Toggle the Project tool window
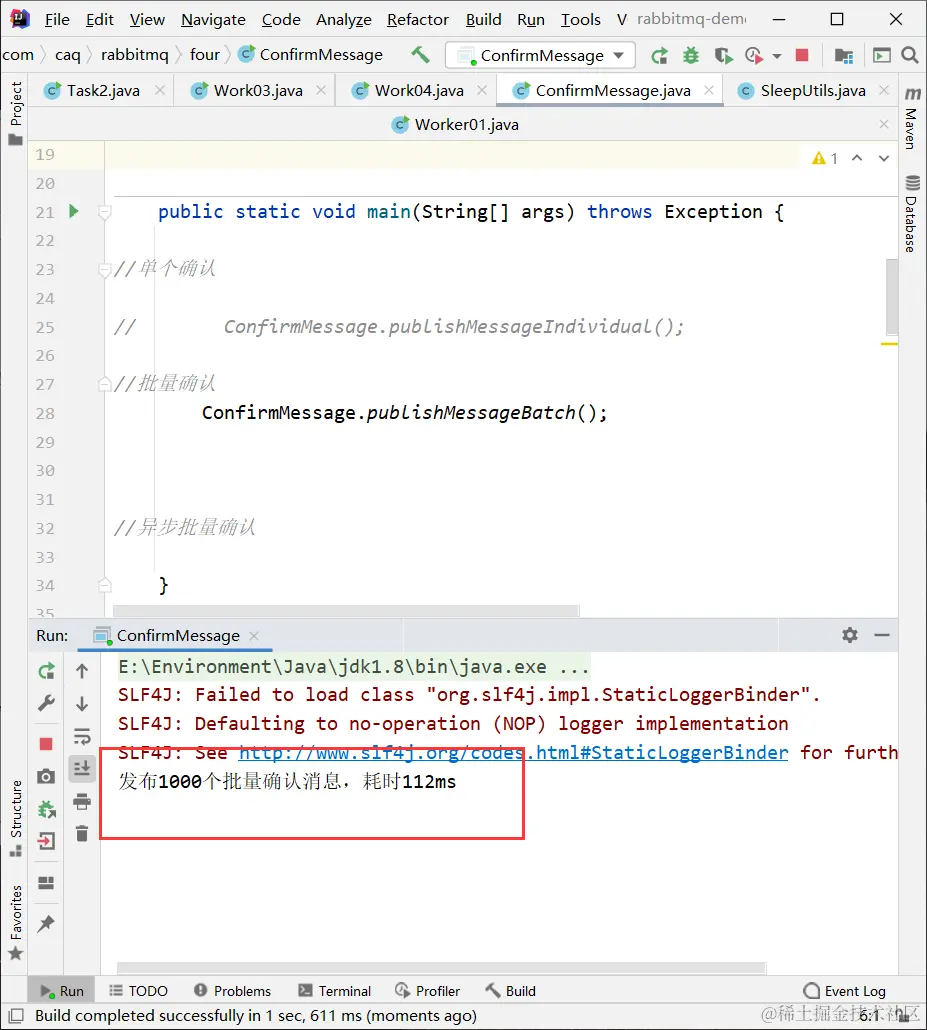 pyautogui.click(x=16, y=112)
